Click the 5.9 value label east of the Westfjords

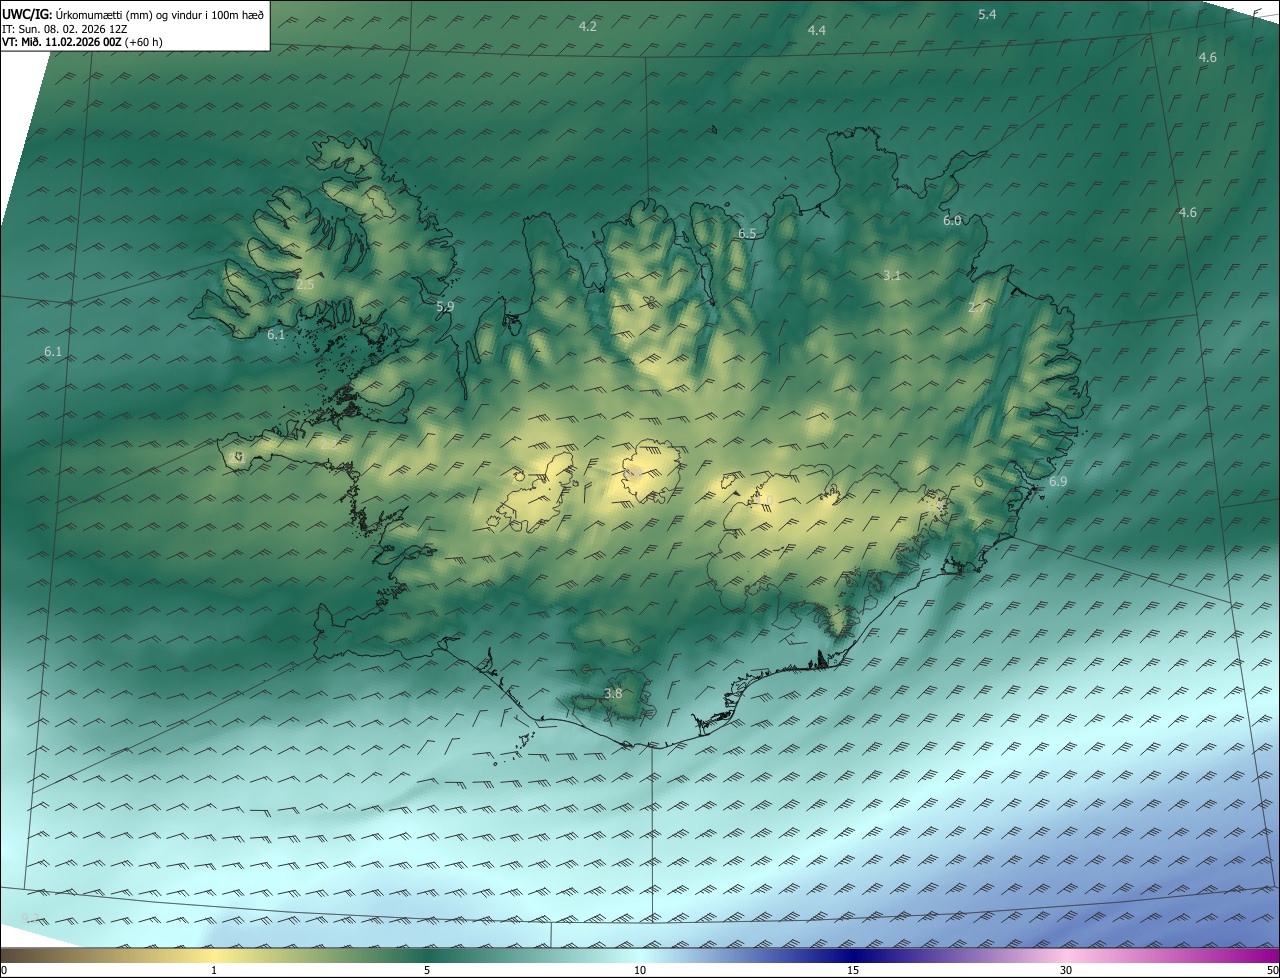pos(445,307)
